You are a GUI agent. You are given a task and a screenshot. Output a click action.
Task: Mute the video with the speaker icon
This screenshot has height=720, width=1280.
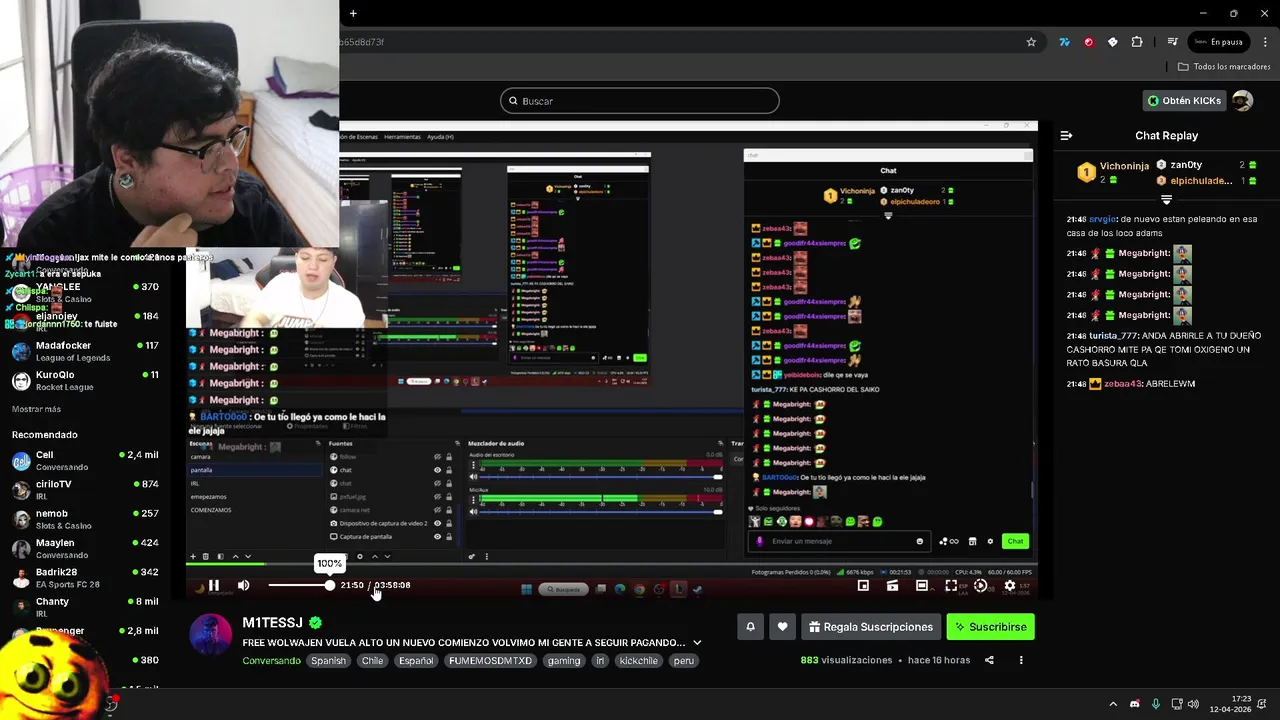pos(243,586)
